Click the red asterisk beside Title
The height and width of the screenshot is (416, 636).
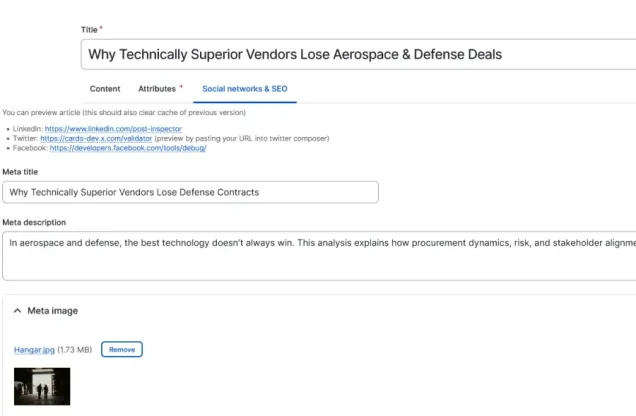[x=101, y=29]
